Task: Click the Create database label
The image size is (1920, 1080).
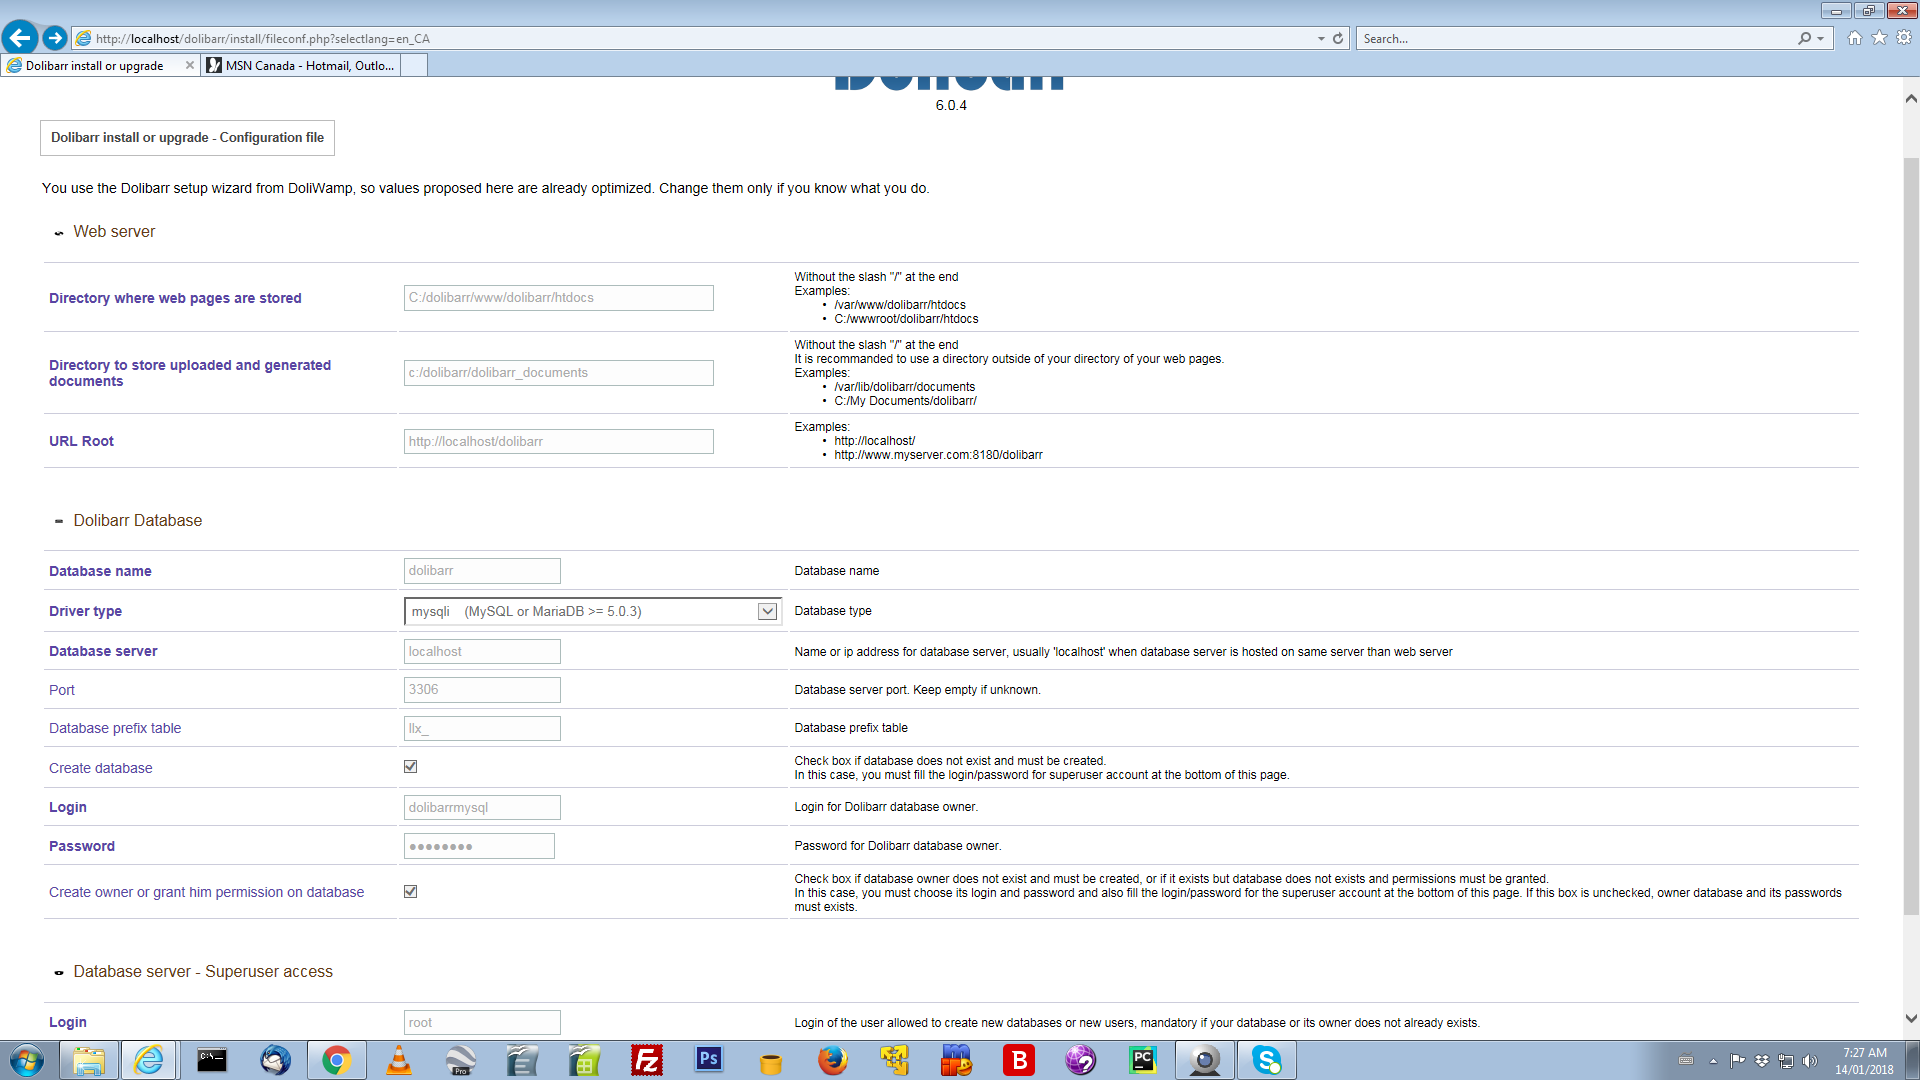Action: click(101, 768)
